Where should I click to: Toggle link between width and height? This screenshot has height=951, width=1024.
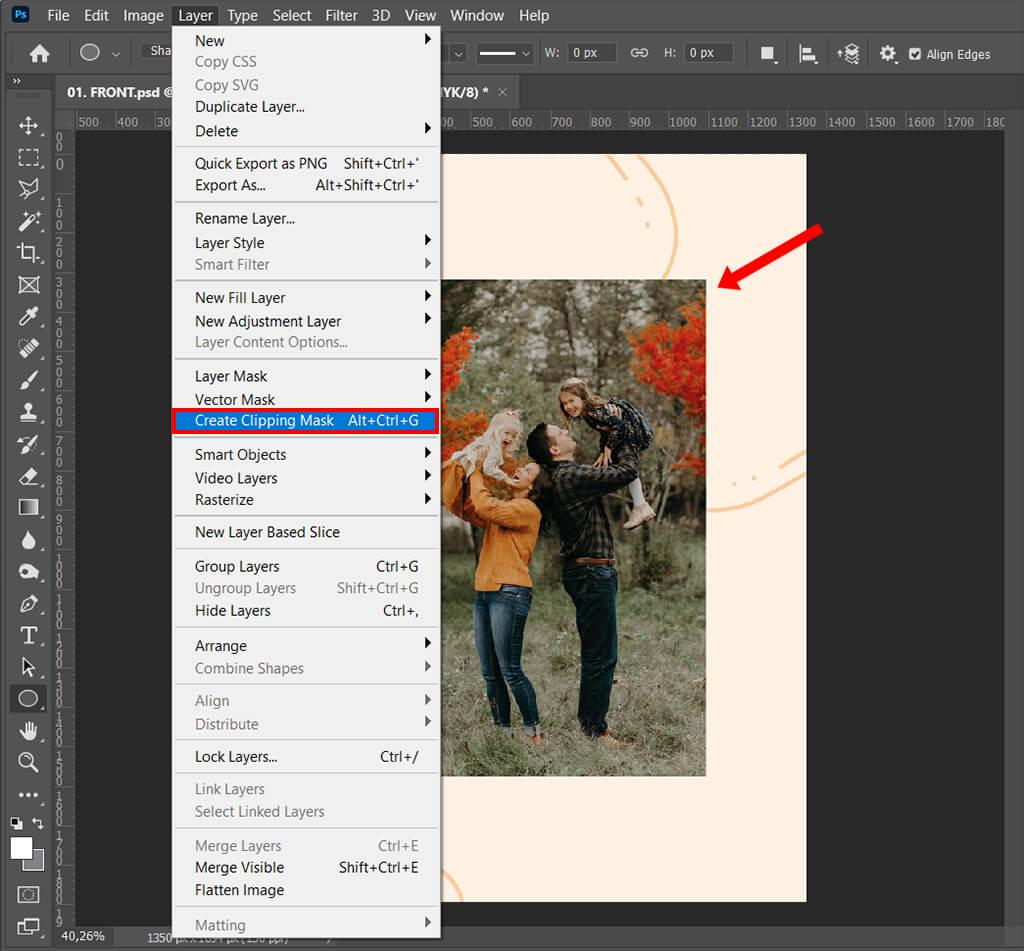[x=639, y=53]
